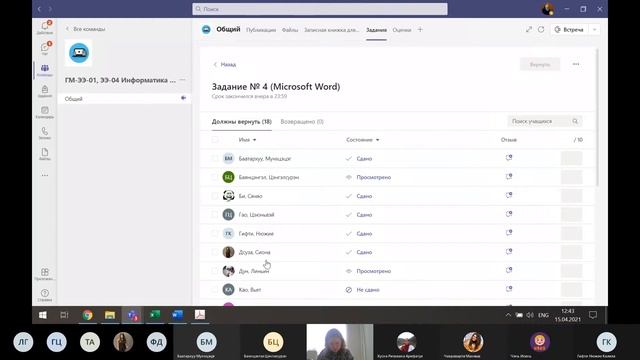Select the Общий channel in team list

coord(124,98)
